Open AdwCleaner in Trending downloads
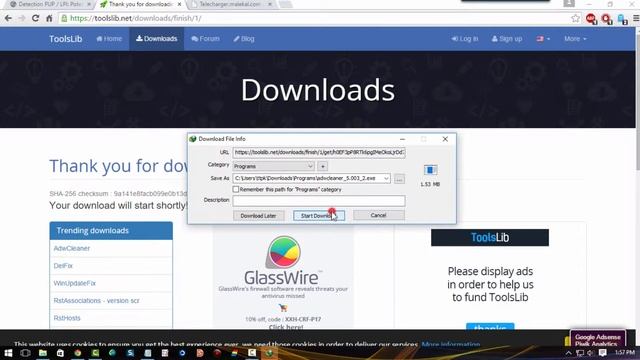 72,248
